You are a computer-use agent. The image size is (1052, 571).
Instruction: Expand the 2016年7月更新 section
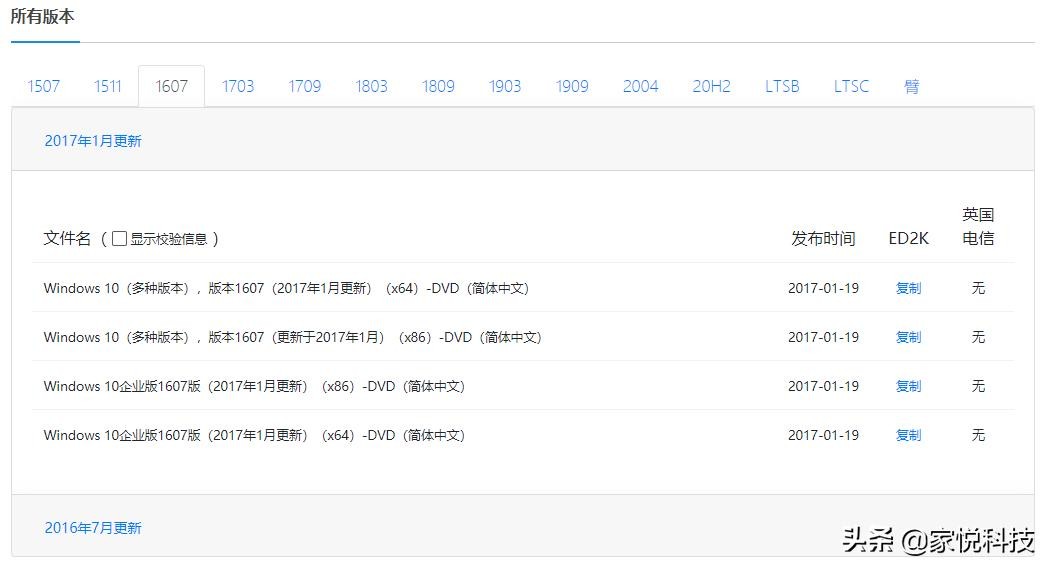(x=93, y=528)
